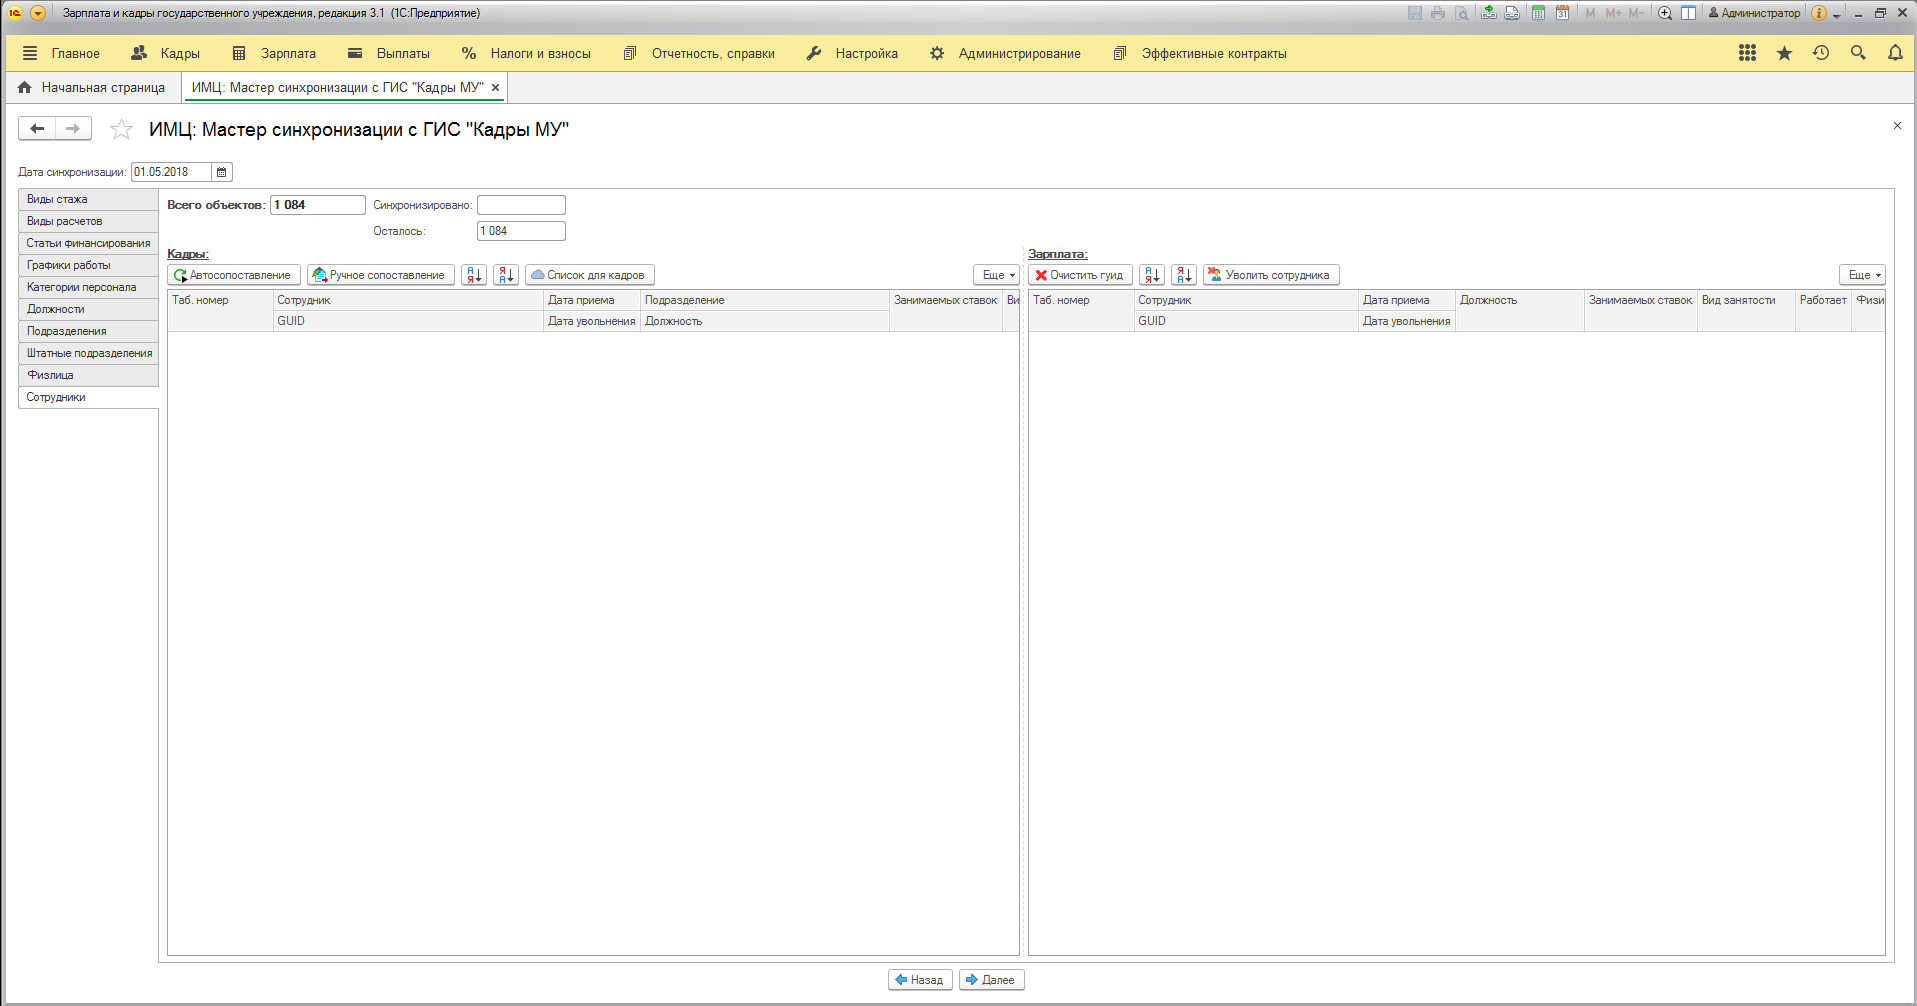Open history clock icon
The width and height of the screenshot is (1917, 1006).
(1820, 53)
